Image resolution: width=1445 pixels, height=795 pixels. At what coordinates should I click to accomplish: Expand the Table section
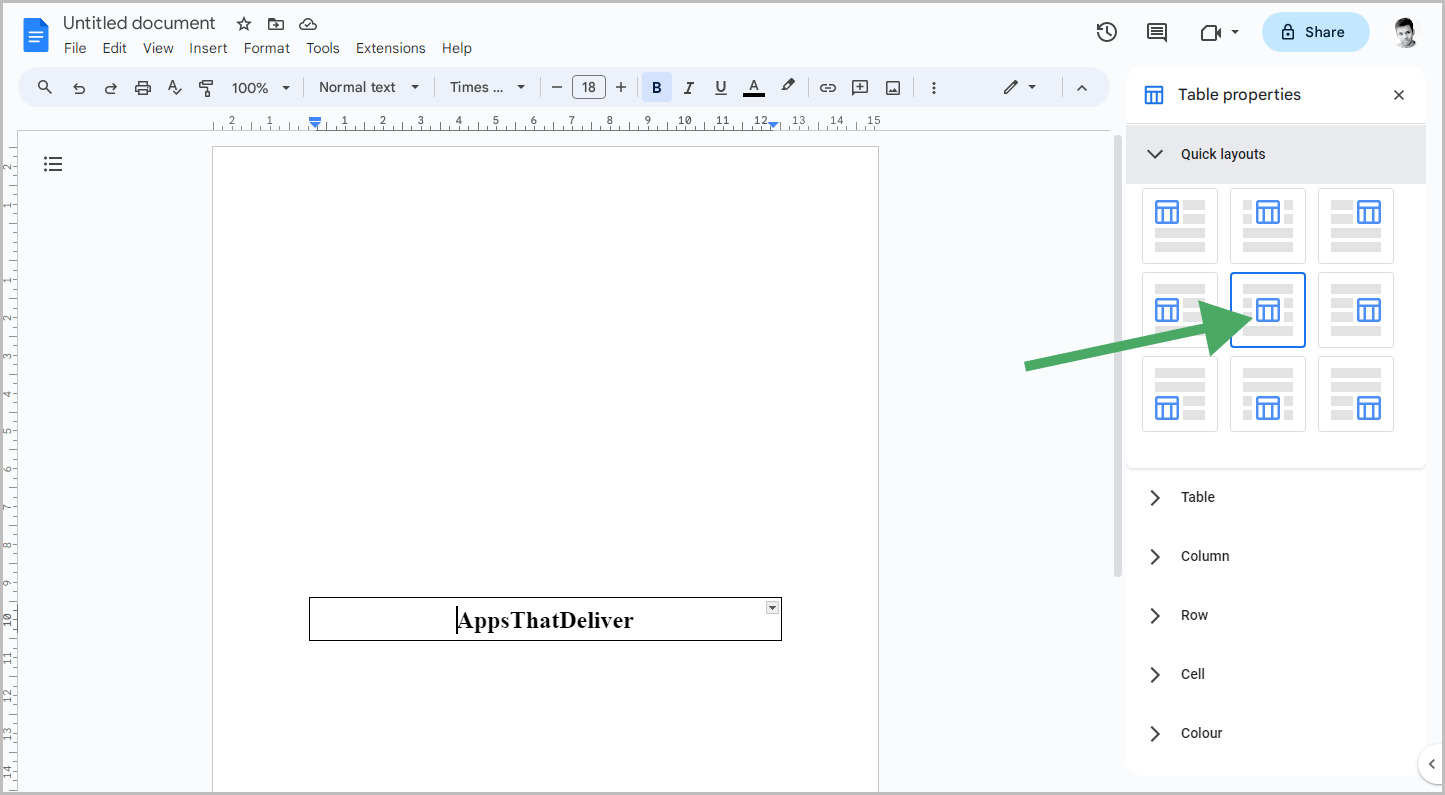[x=1155, y=497]
